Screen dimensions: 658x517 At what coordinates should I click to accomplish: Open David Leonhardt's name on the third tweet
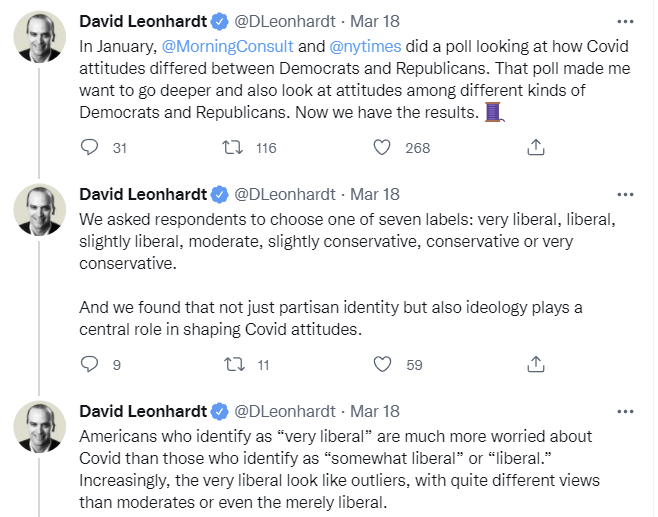coord(142,411)
